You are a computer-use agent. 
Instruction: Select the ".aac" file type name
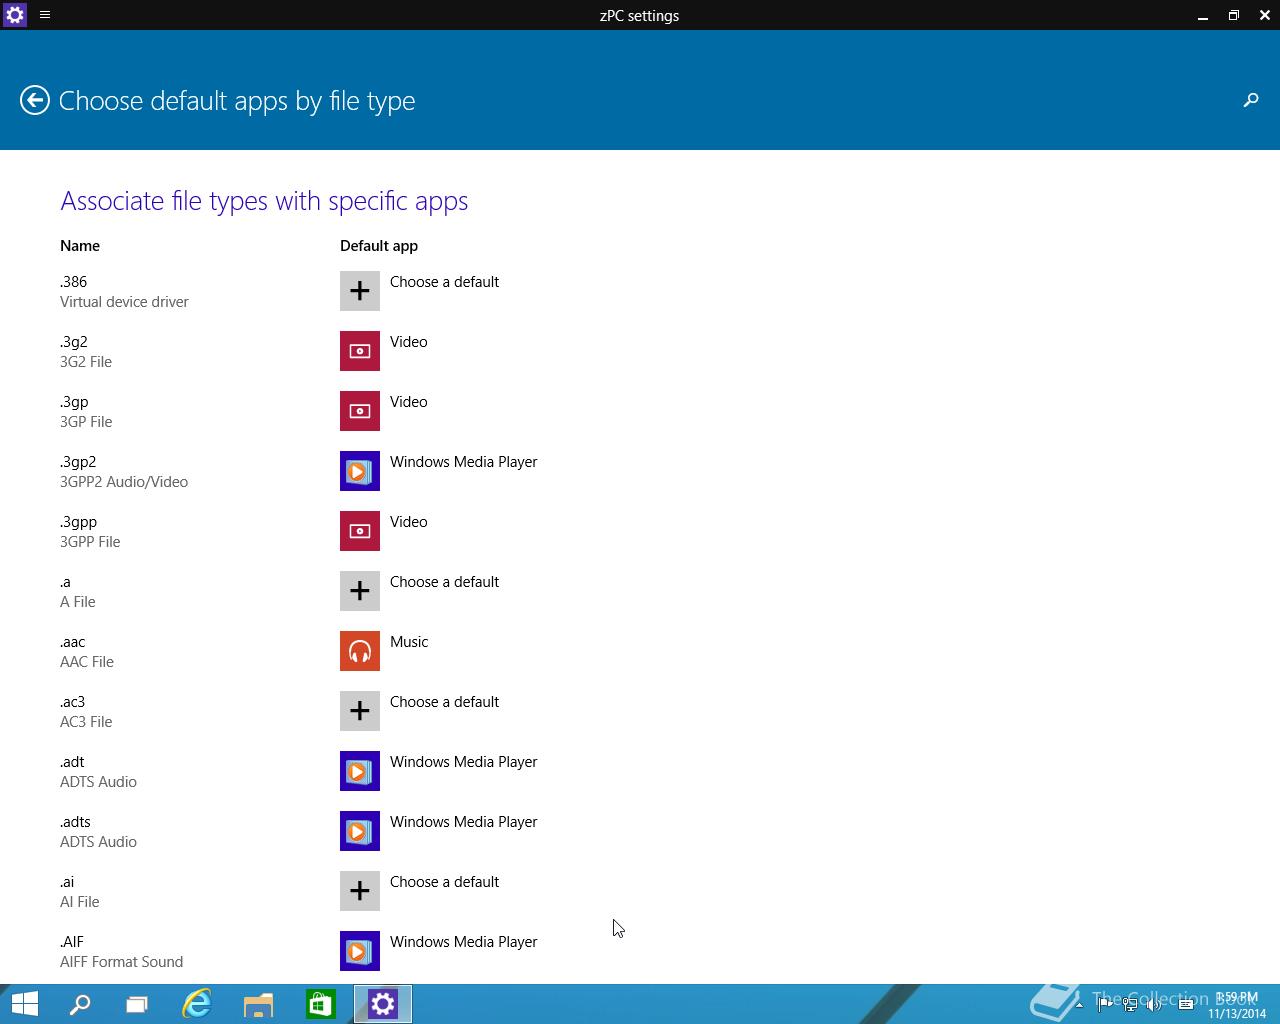73,642
